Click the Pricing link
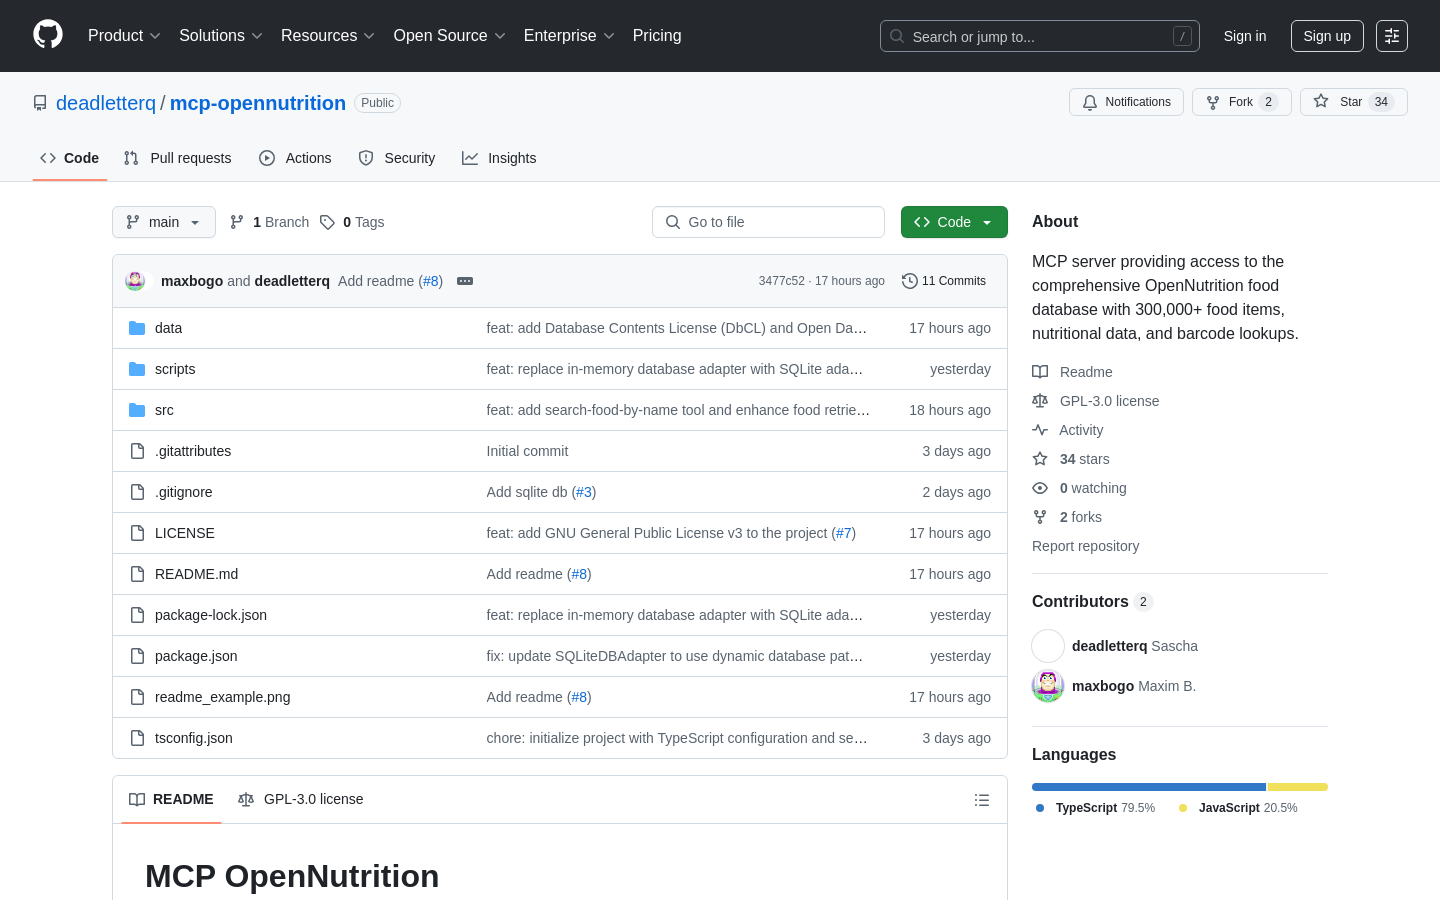1440x900 pixels. click(x=657, y=36)
